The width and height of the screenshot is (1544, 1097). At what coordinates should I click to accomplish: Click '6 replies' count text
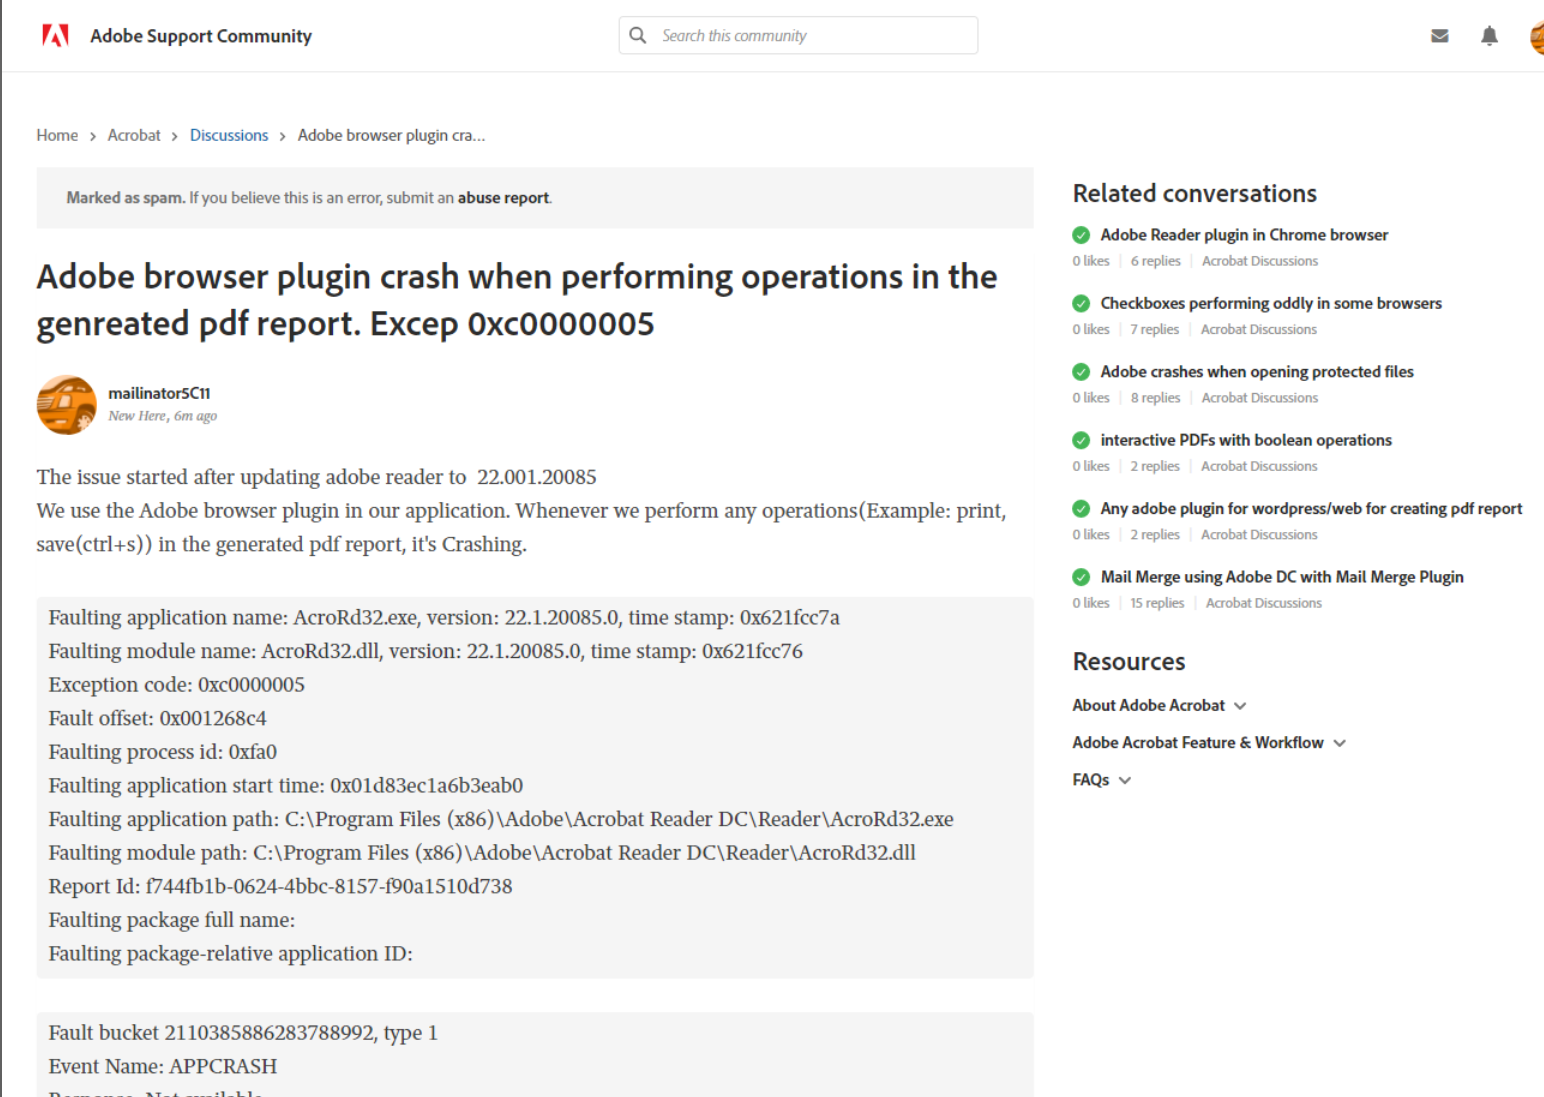tap(1156, 261)
